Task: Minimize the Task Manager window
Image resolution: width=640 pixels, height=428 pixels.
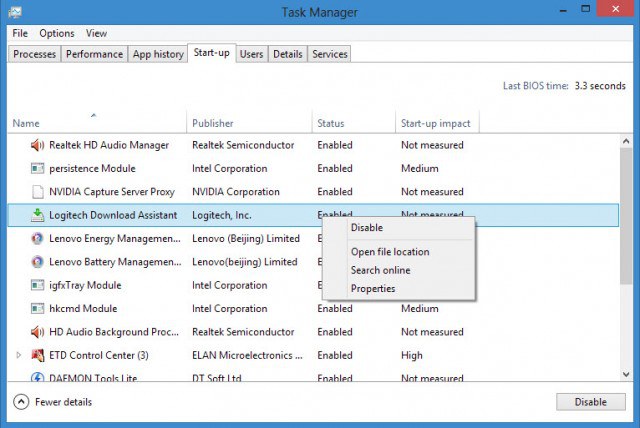Action: coord(563,9)
